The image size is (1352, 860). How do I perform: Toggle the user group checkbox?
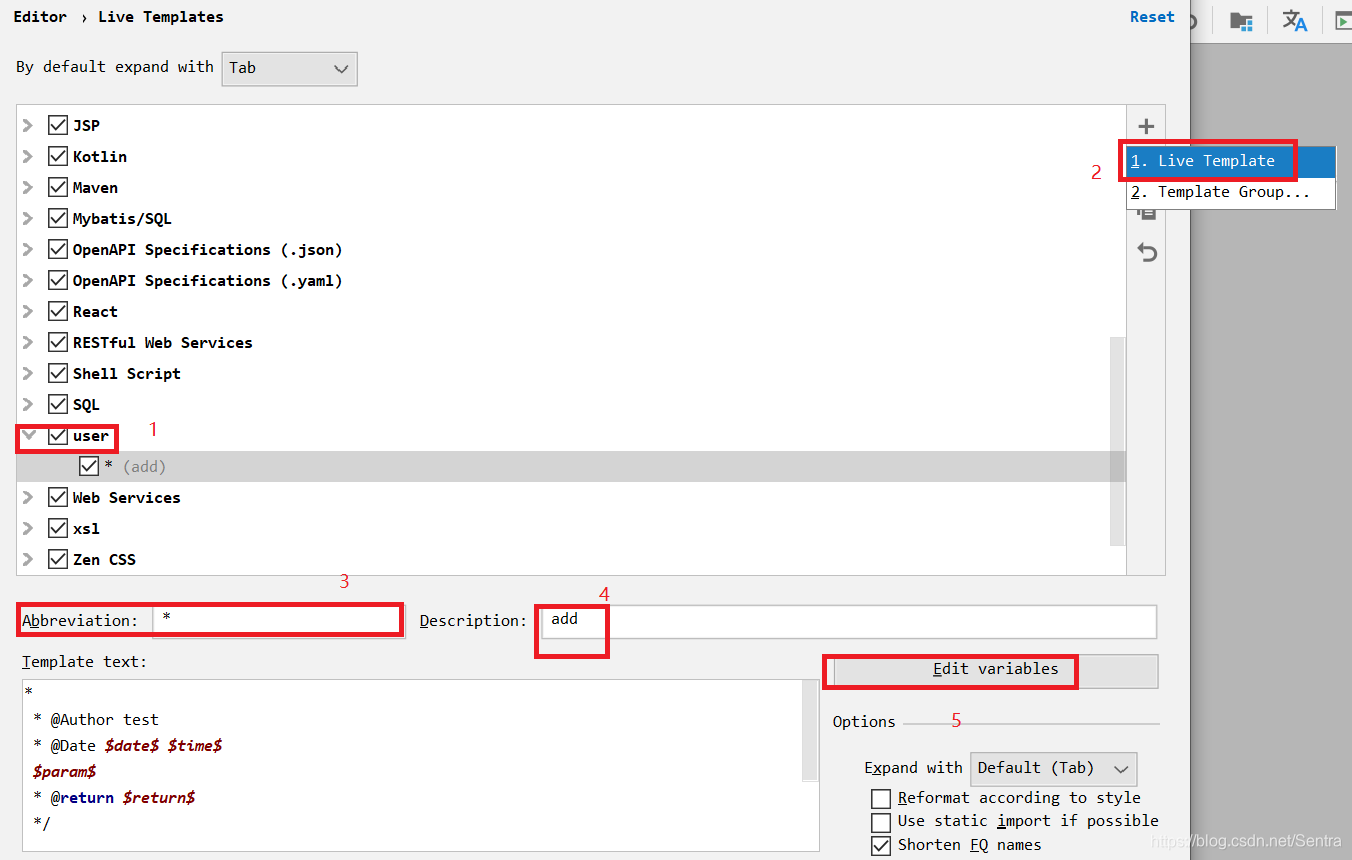coord(58,435)
